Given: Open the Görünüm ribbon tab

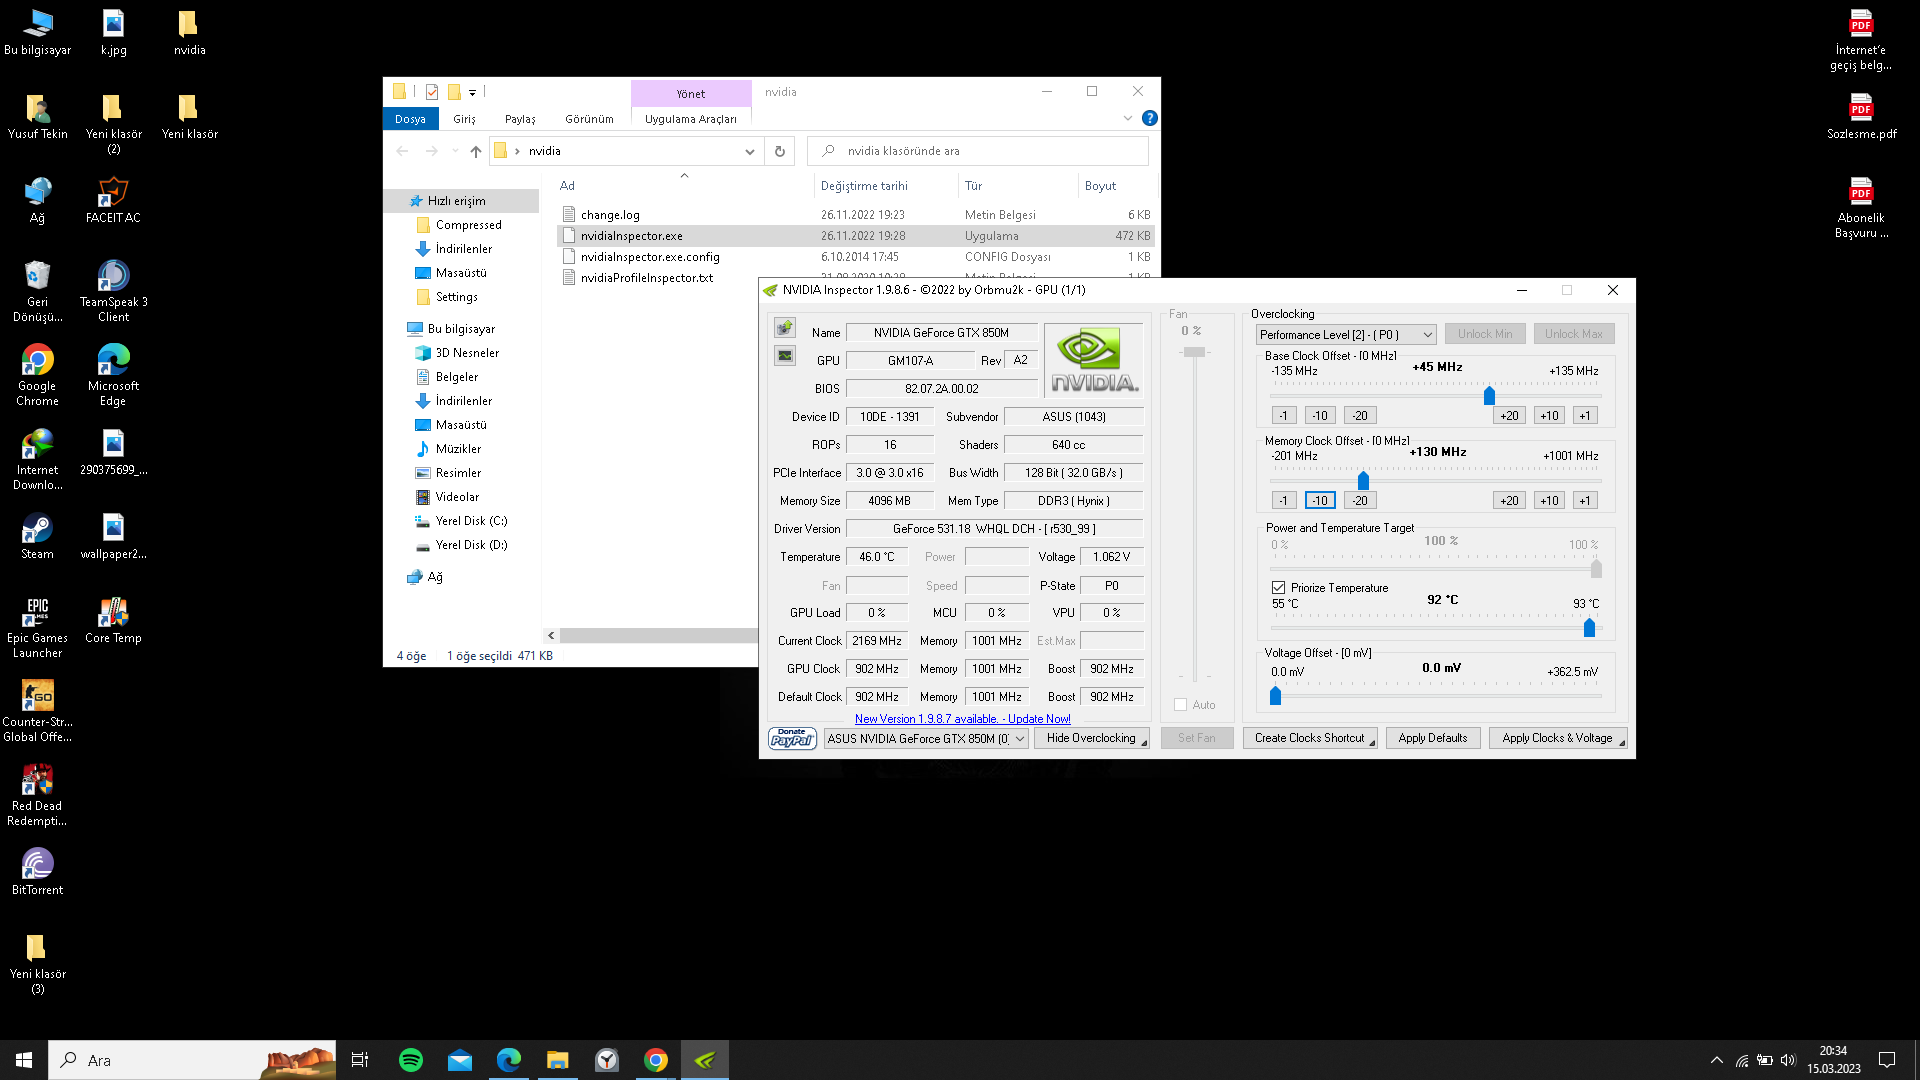Looking at the screenshot, I should 589,119.
